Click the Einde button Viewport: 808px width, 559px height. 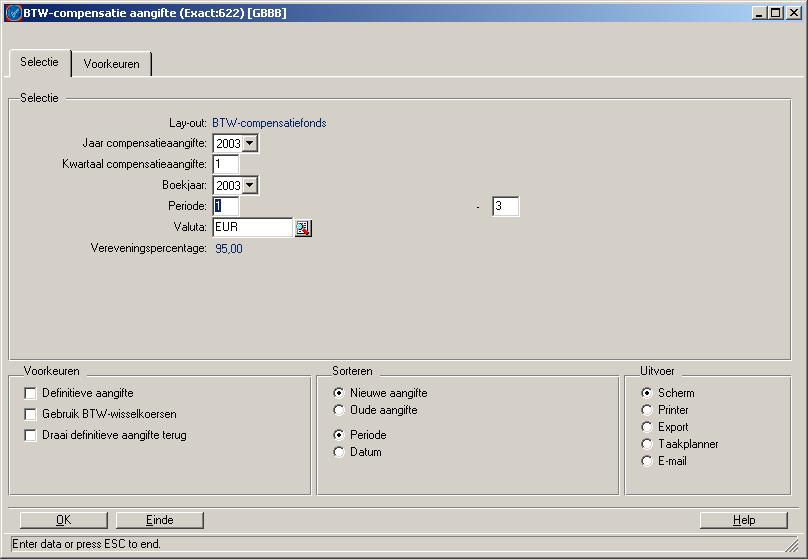(160, 520)
